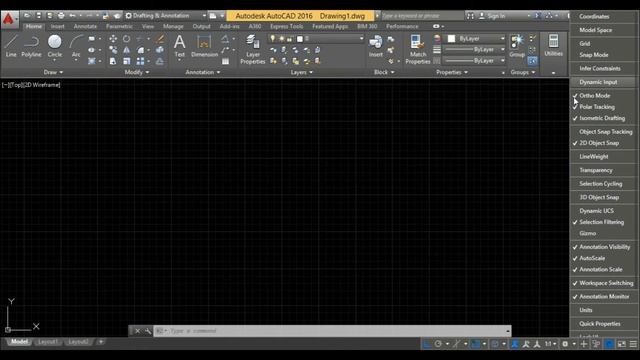Click the Top viewport view label
Viewport: 640px width, 360px height.
pos(17,85)
